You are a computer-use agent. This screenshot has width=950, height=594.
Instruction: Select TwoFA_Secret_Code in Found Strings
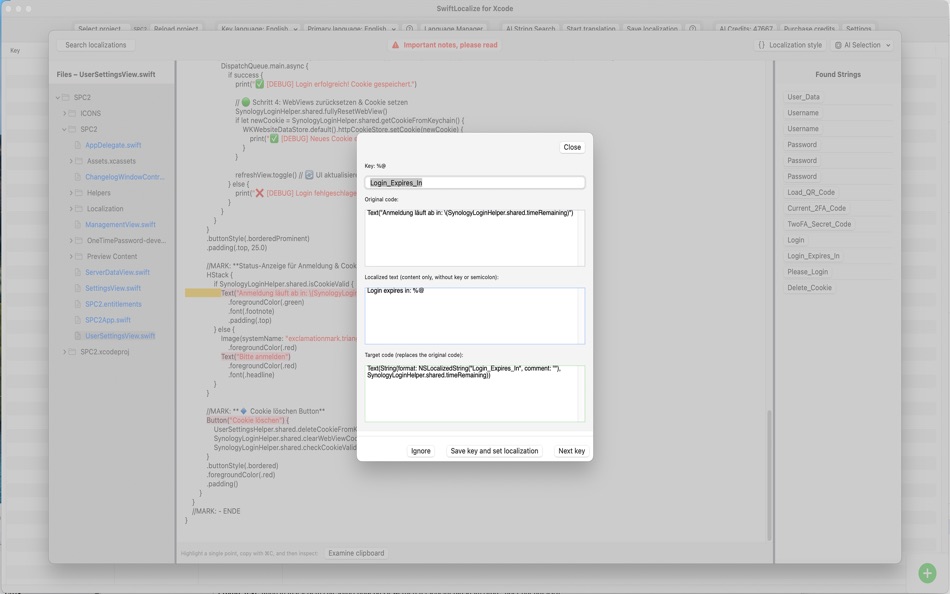[x=819, y=224]
